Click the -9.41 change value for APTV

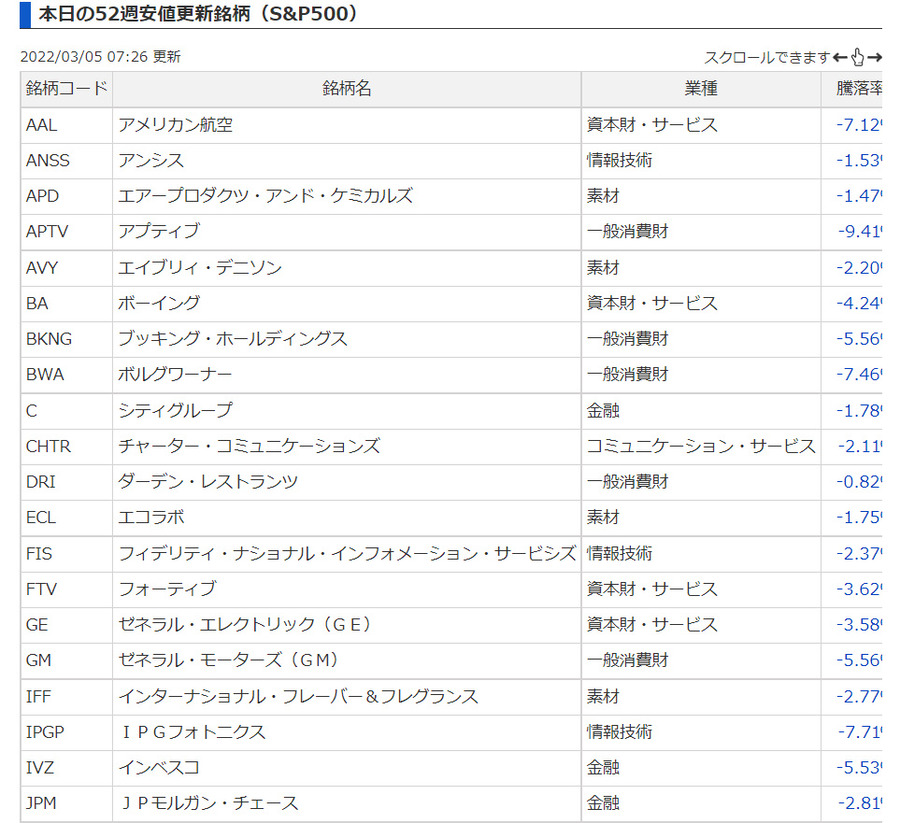click(x=859, y=232)
